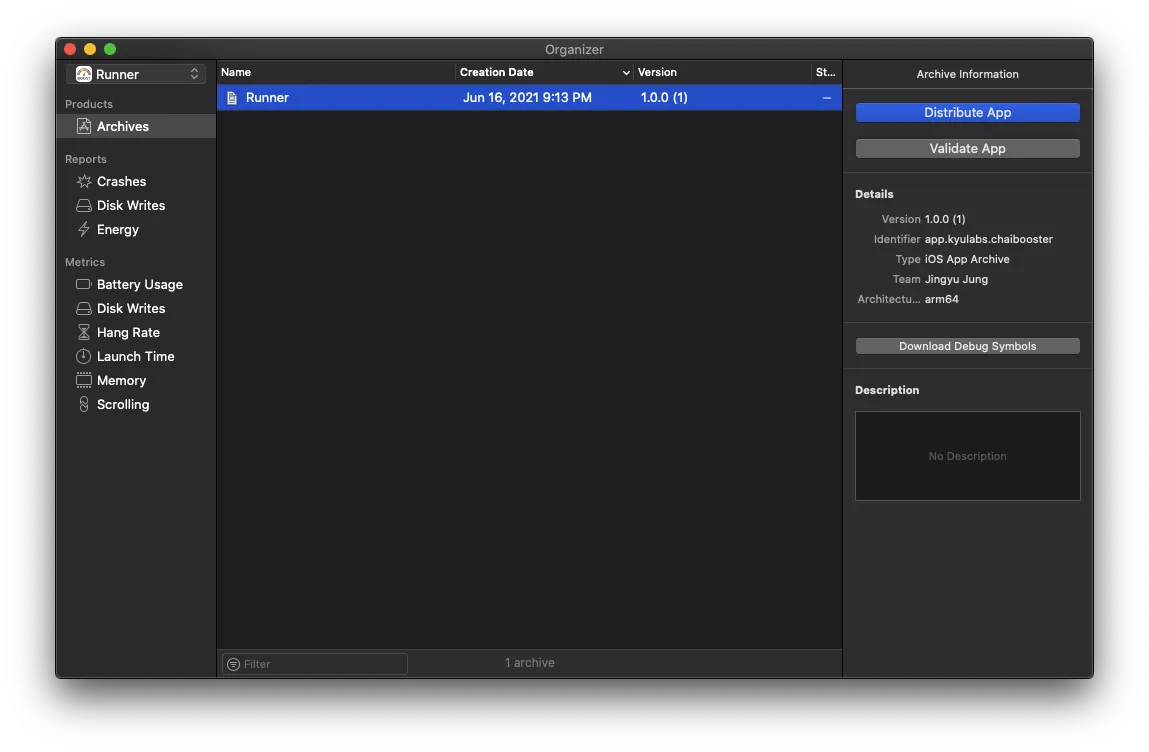Click the filter icon in search field
The height and width of the screenshot is (752, 1149).
233,664
